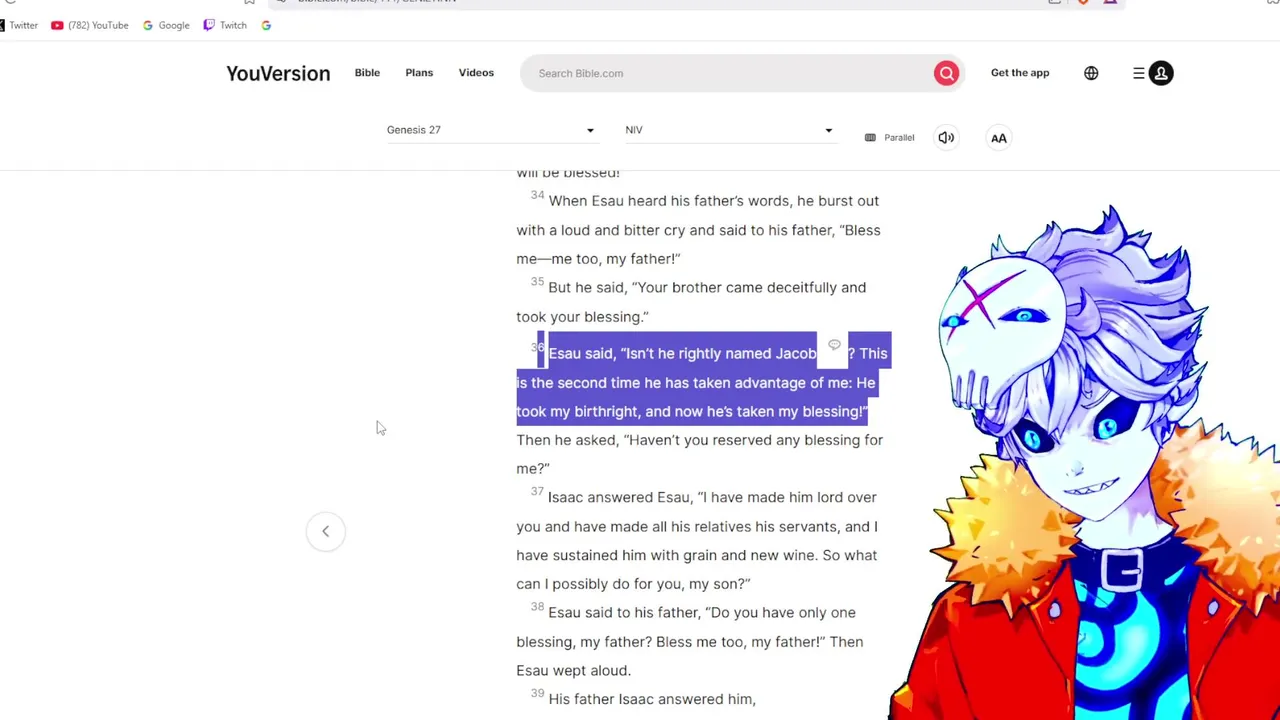The height and width of the screenshot is (720, 1280).
Task: Select verse 38 "Esau said to his father"
Action: point(623,613)
